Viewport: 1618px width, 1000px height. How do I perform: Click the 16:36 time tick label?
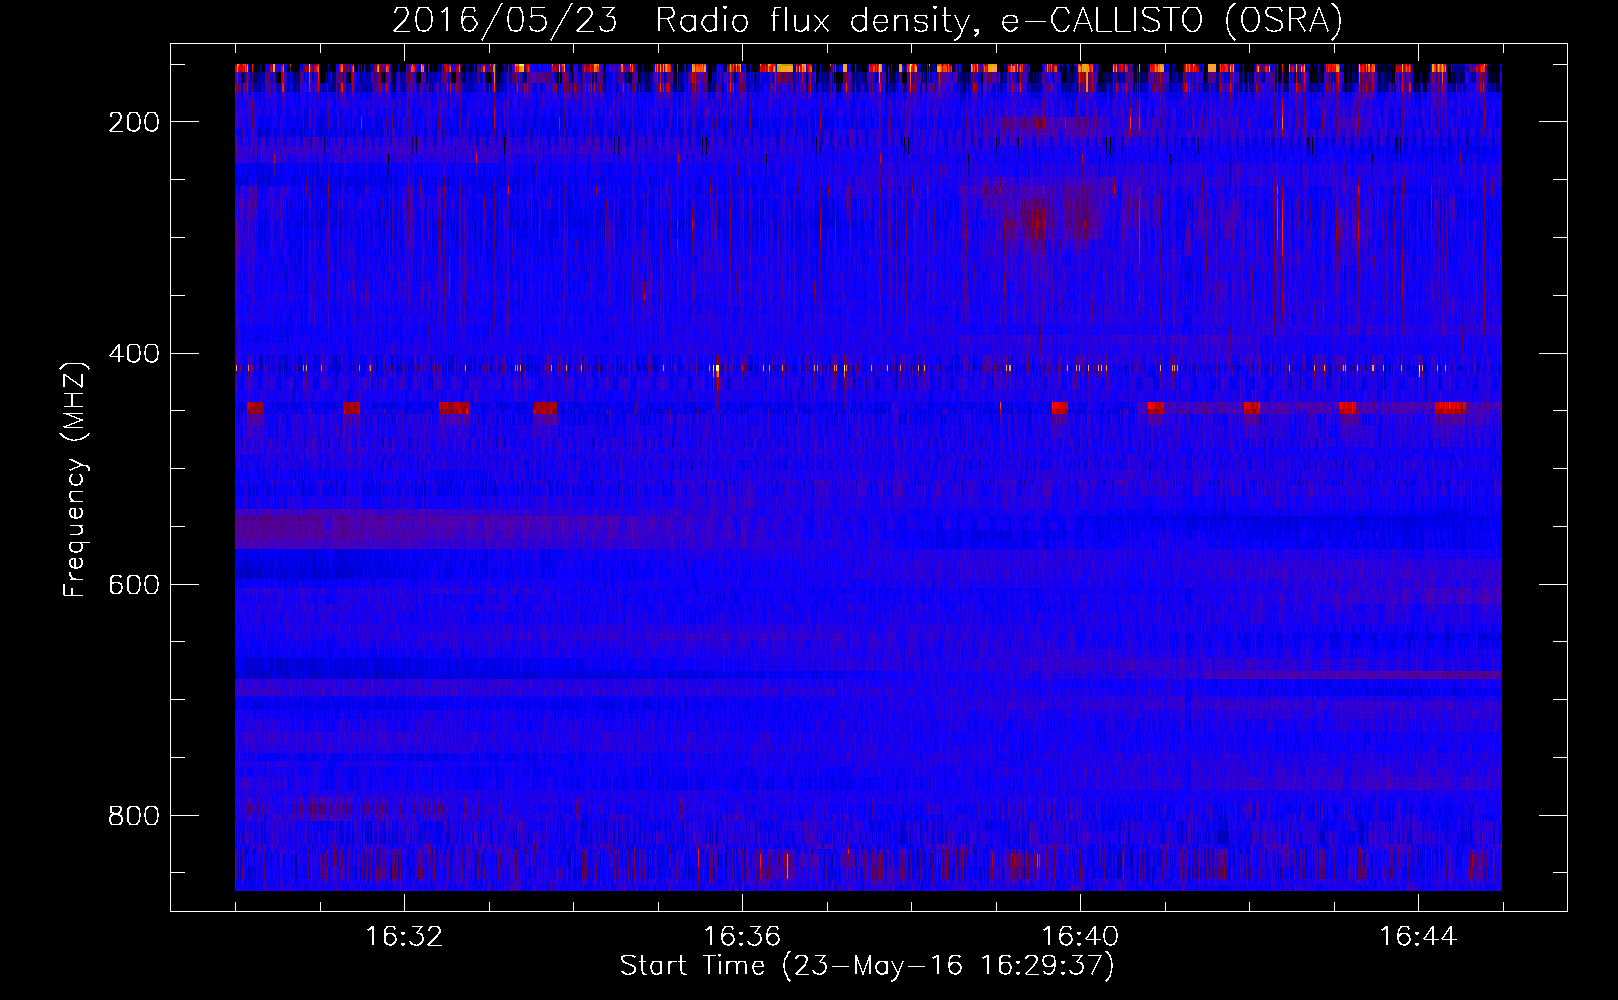tap(742, 937)
